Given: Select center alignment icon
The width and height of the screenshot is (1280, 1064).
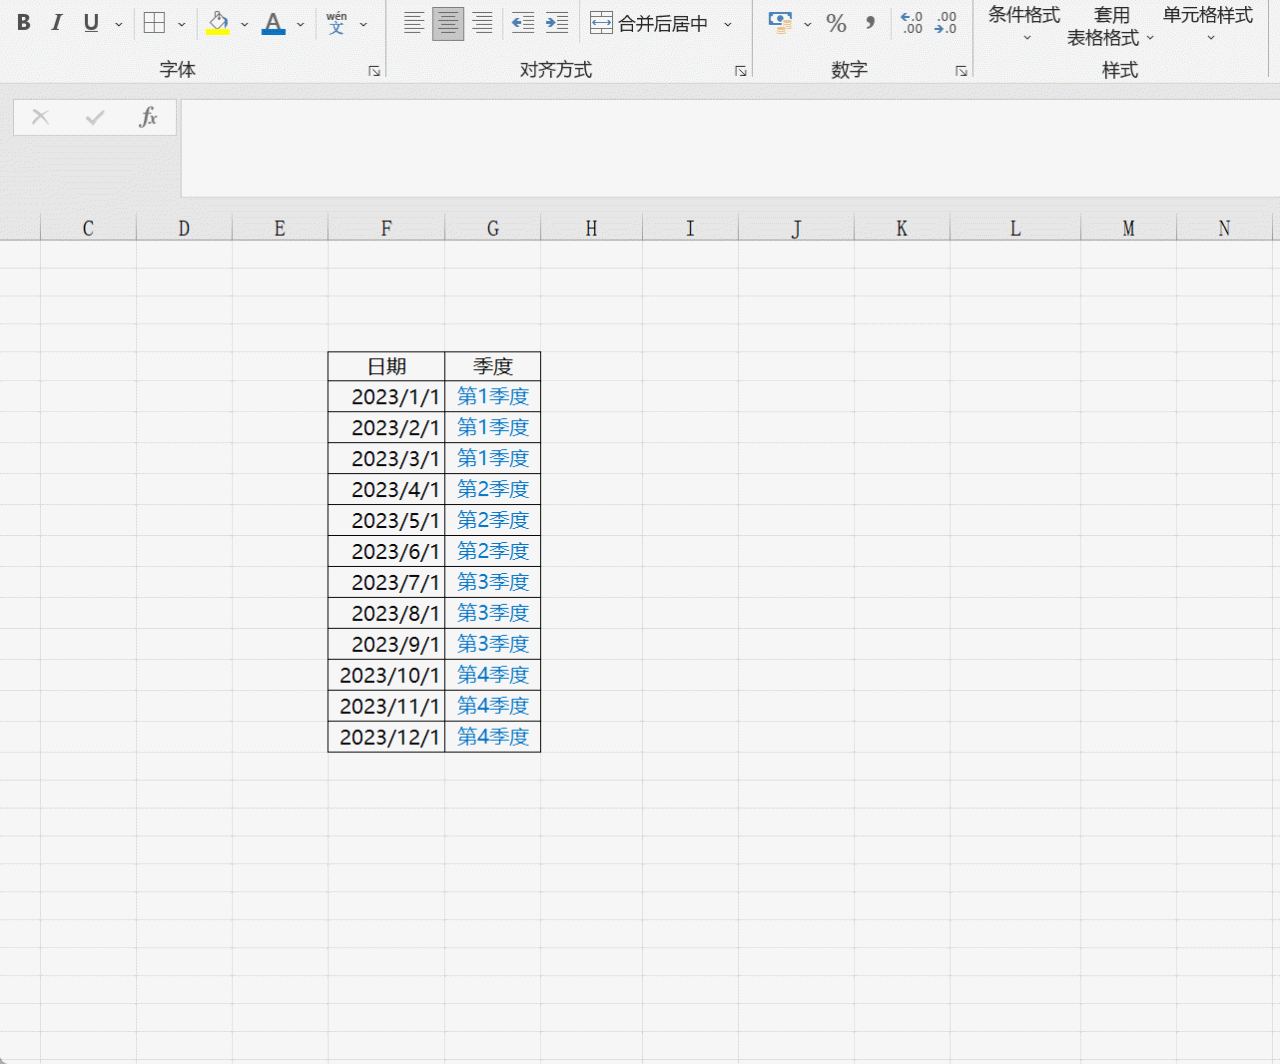Looking at the screenshot, I should pos(448,23).
